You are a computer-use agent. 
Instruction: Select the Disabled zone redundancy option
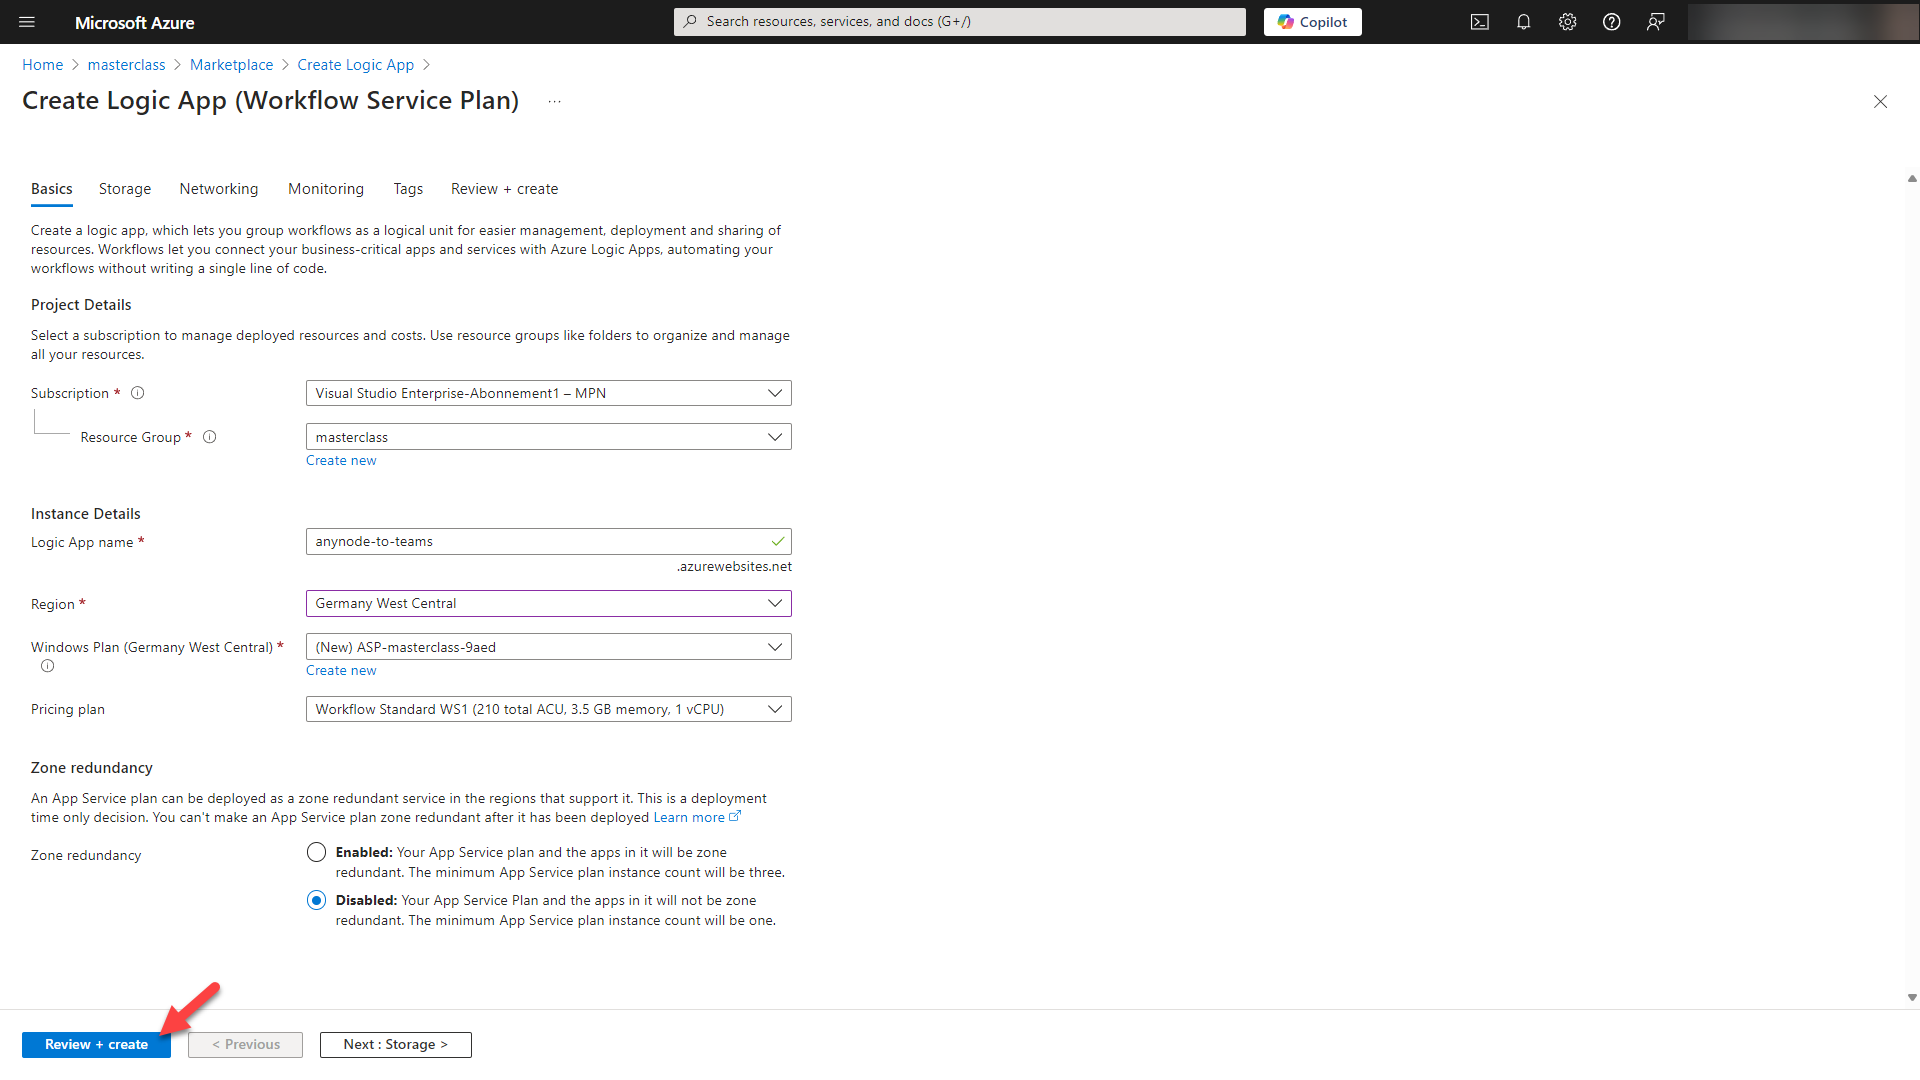coord(316,900)
